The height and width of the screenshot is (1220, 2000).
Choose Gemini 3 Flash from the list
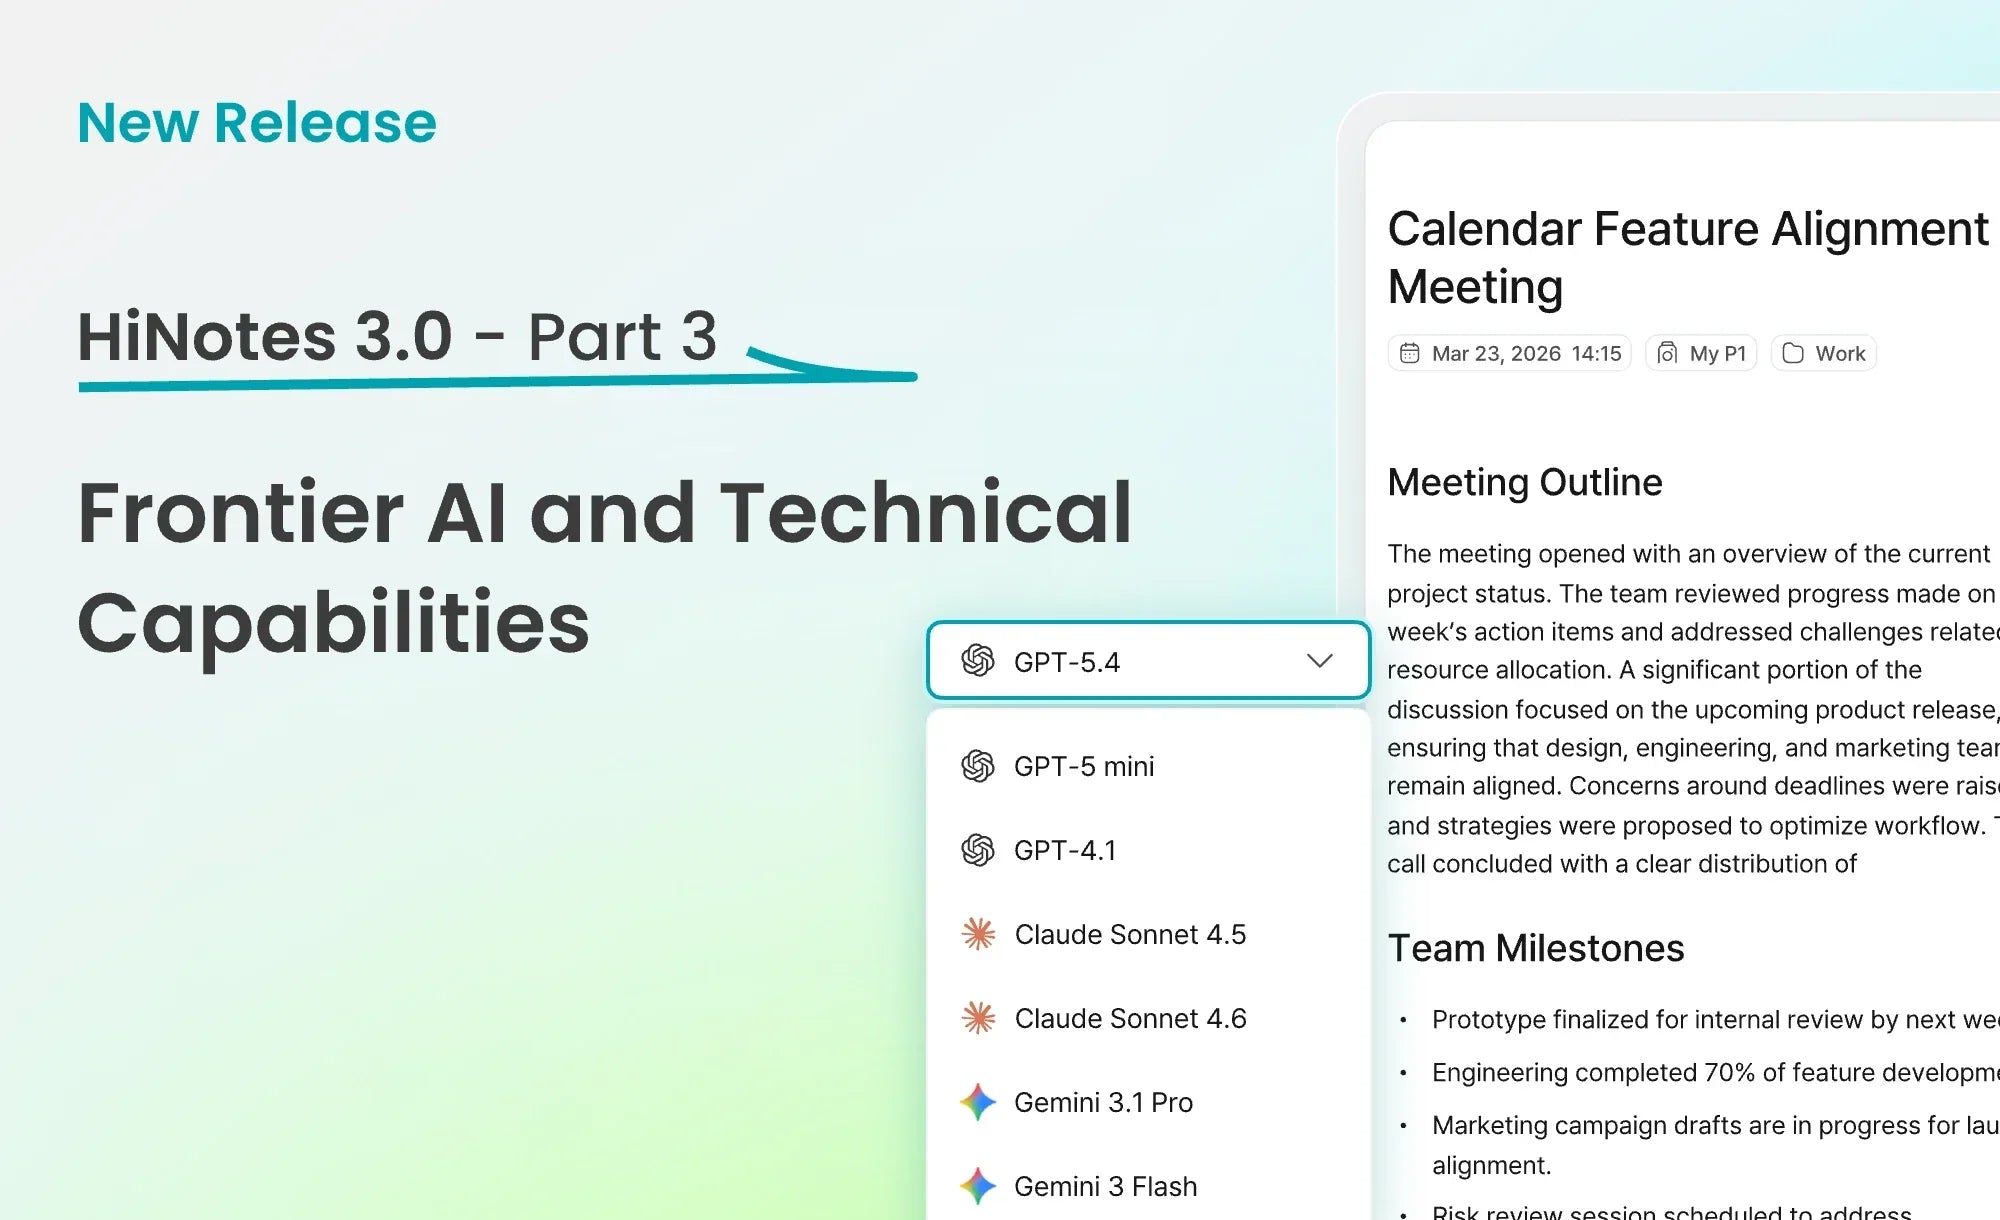point(1148,1186)
